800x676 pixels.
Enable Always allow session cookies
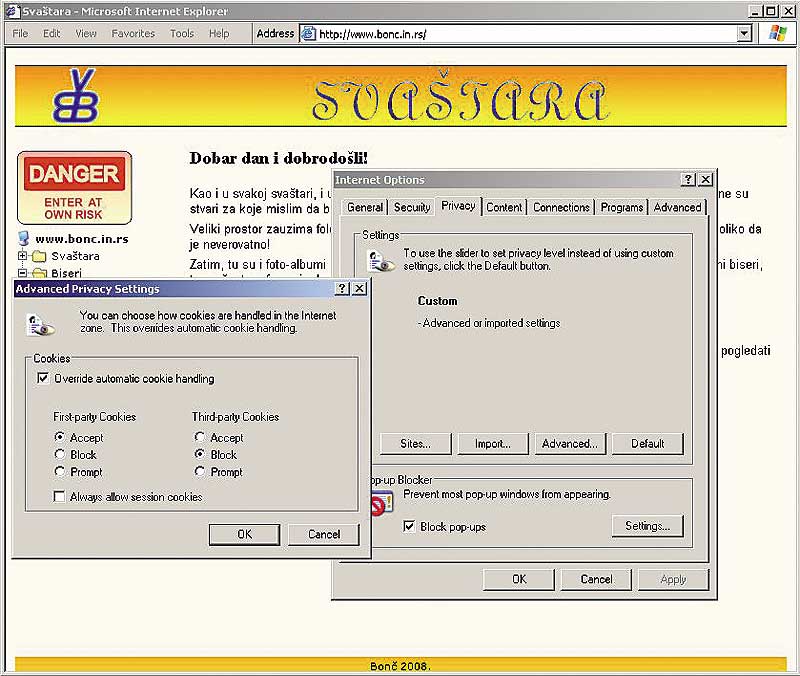click(x=59, y=496)
